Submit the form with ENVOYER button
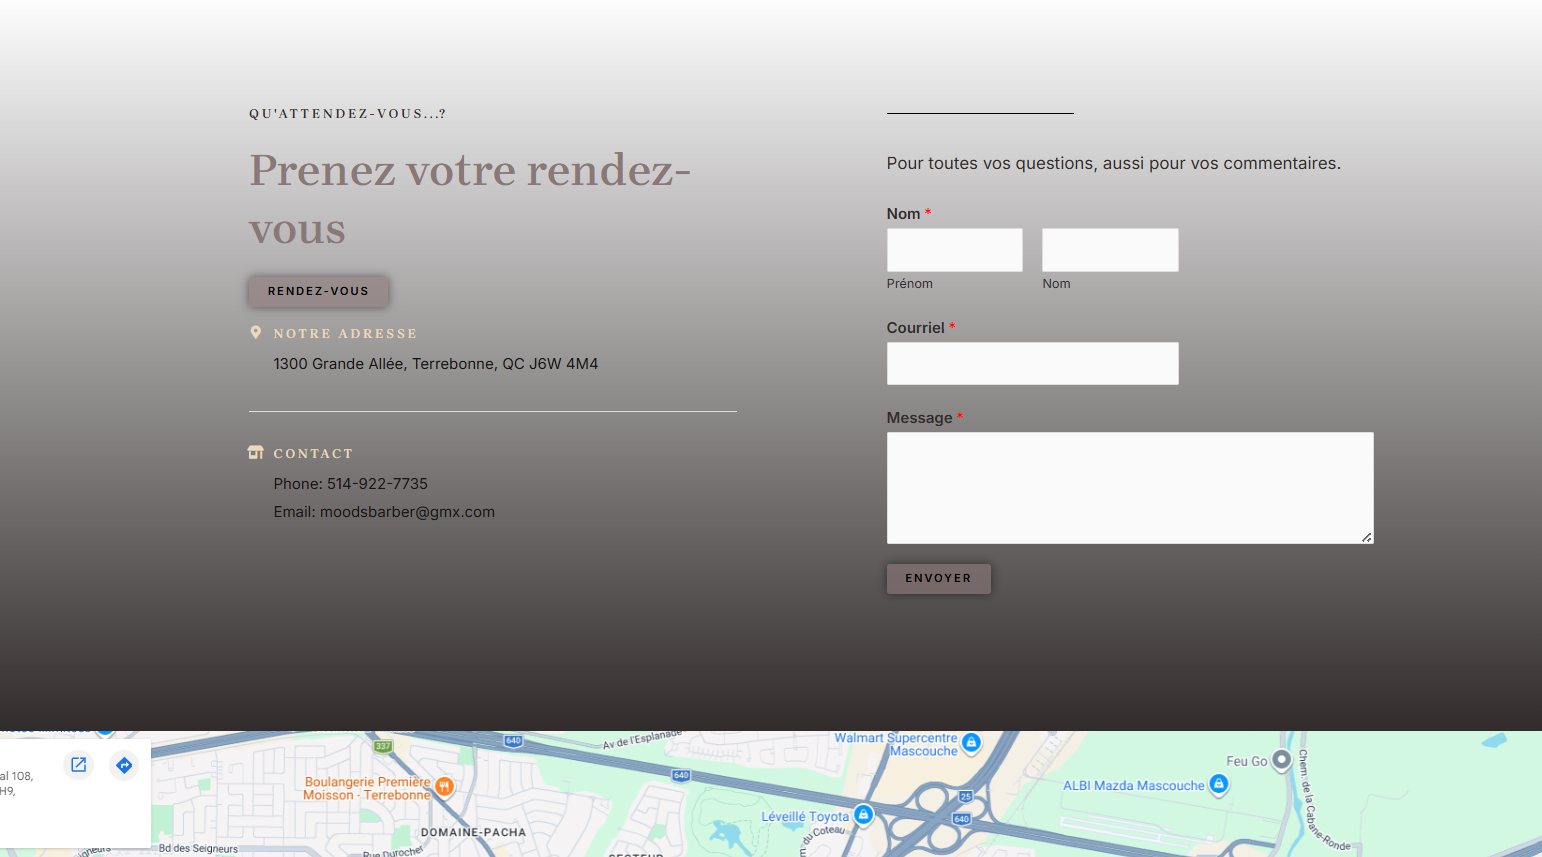This screenshot has width=1542, height=857. pos(938,578)
